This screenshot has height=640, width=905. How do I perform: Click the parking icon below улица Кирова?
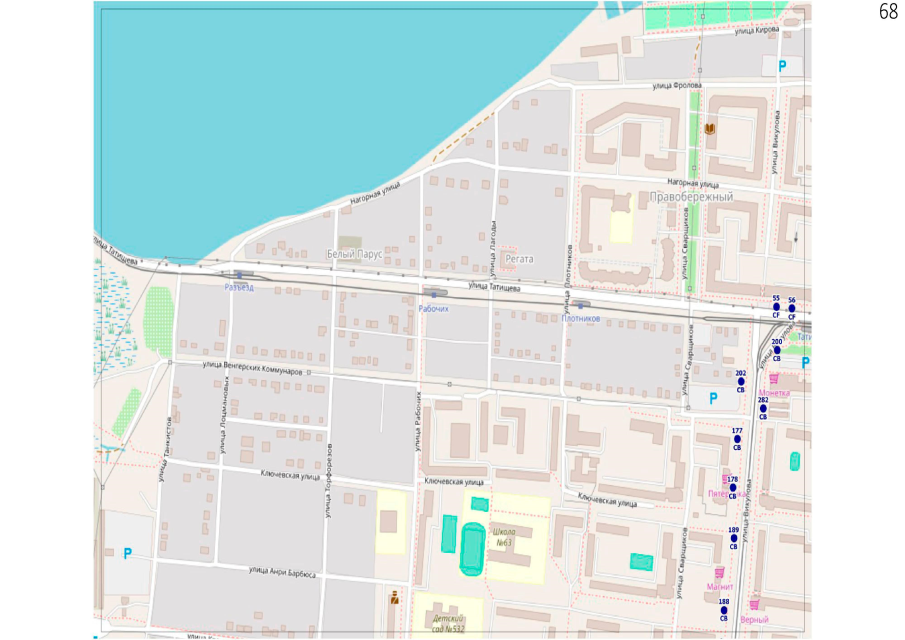point(782,66)
